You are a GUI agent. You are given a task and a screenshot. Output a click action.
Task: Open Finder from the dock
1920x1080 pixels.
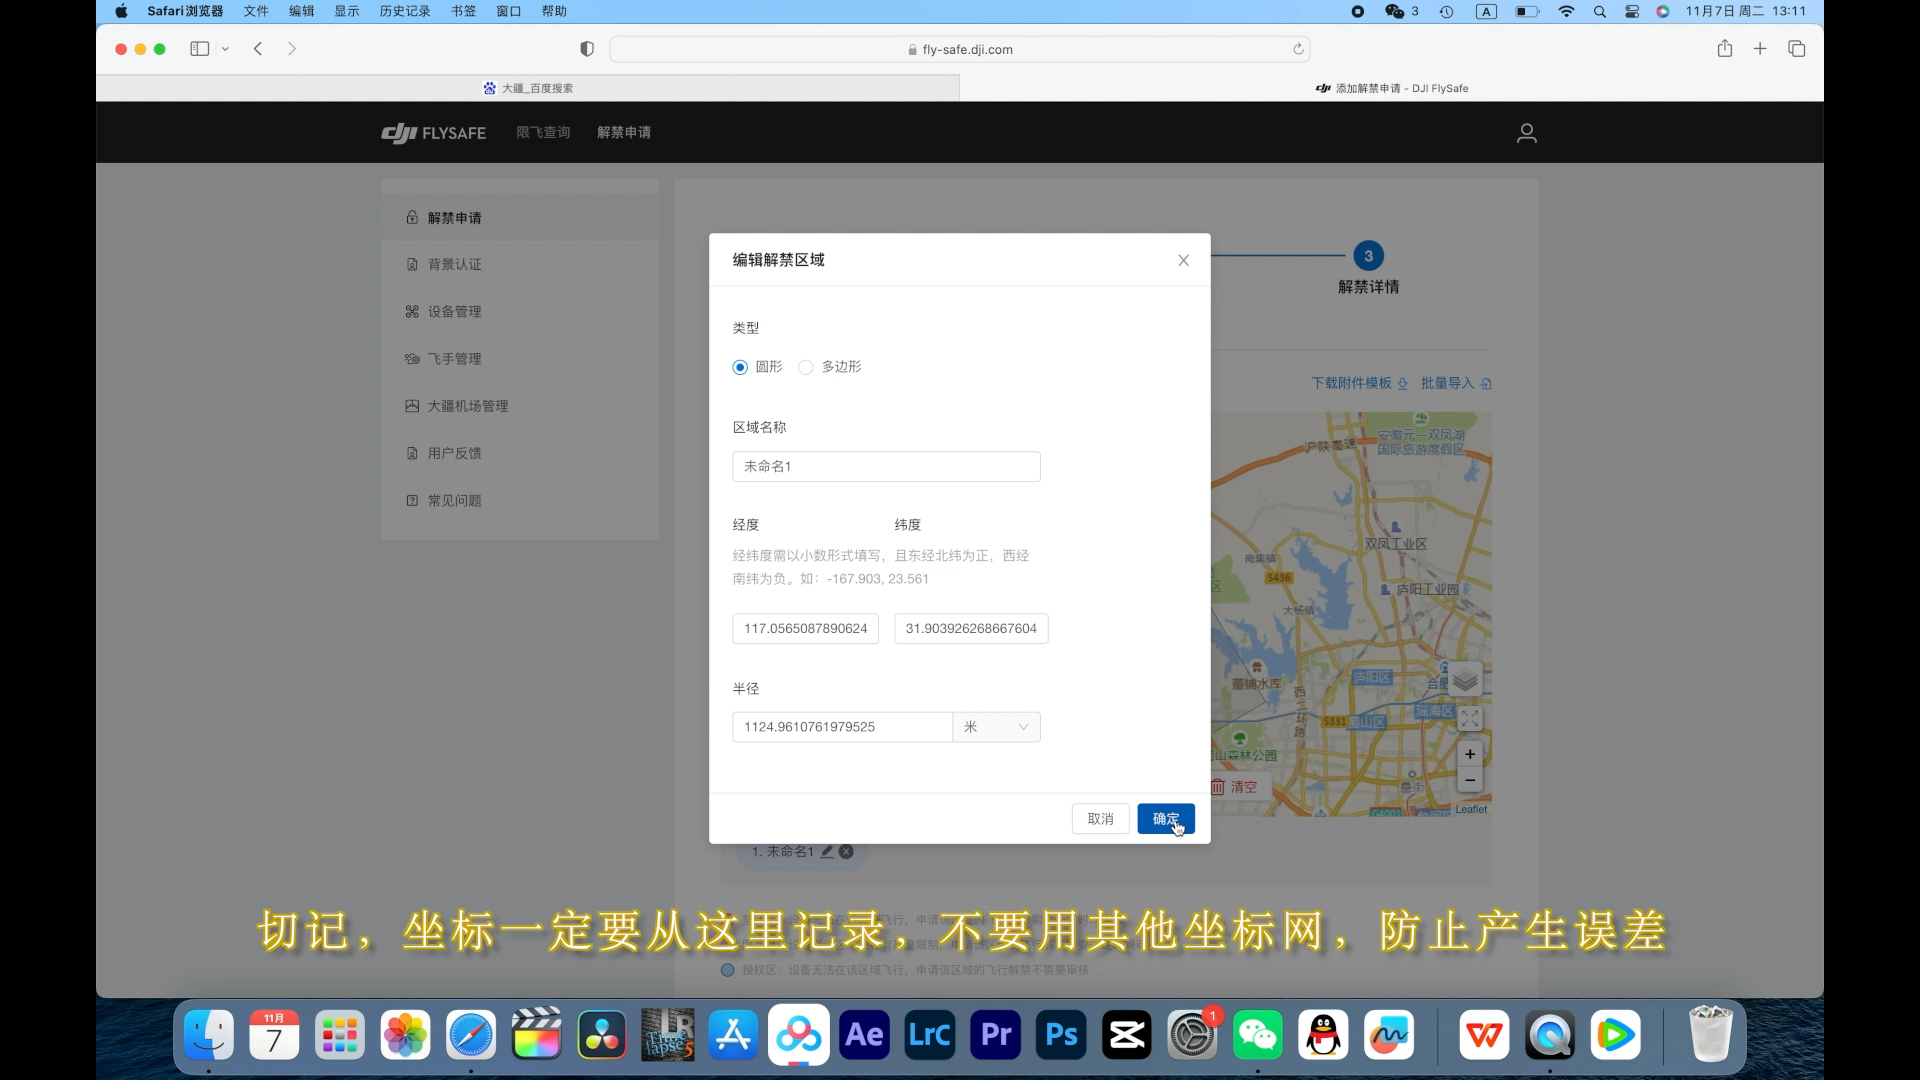click(x=209, y=1035)
